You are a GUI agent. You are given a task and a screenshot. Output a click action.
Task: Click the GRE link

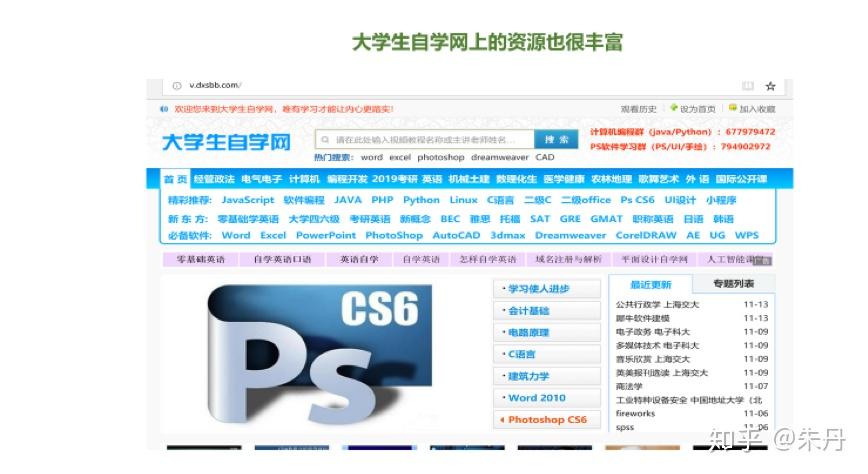(570, 219)
